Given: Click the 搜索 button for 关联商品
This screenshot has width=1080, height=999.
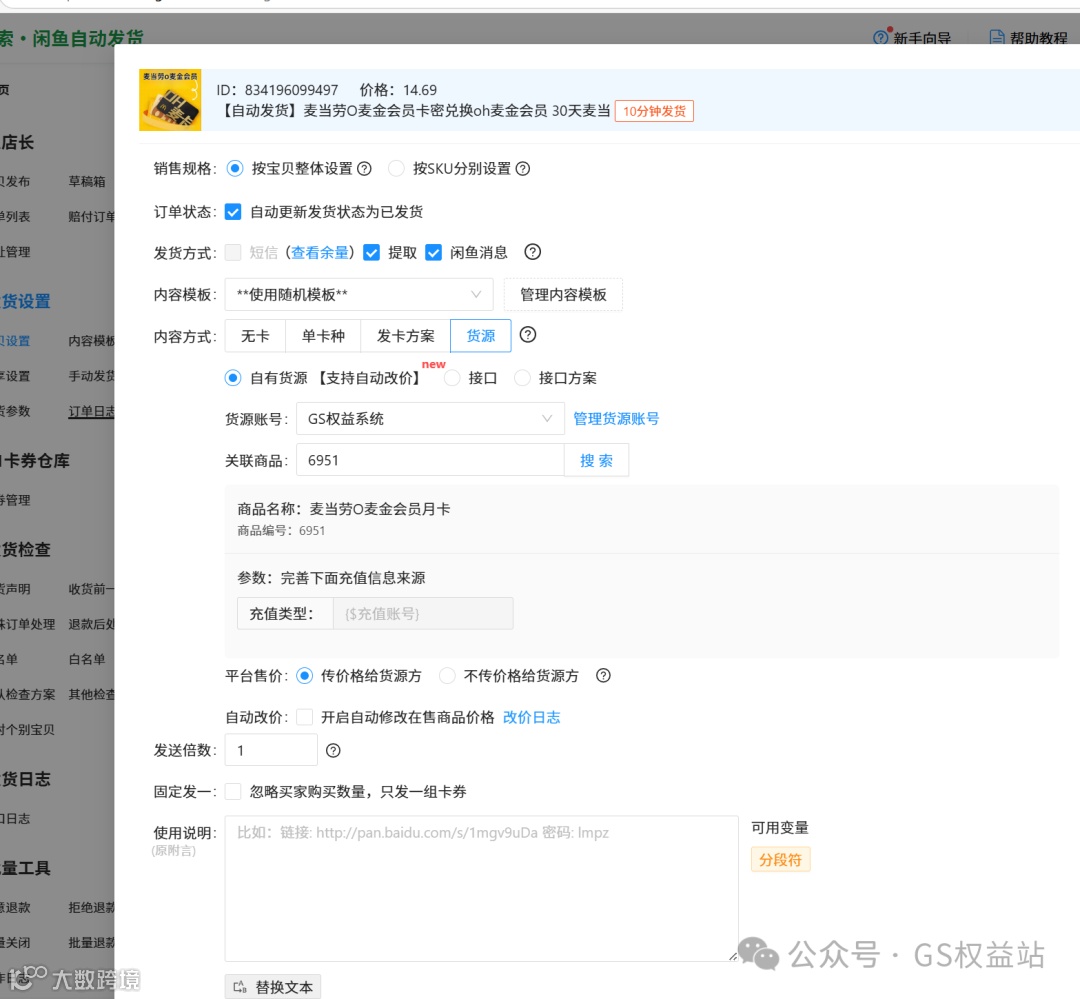Looking at the screenshot, I should coord(596,460).
